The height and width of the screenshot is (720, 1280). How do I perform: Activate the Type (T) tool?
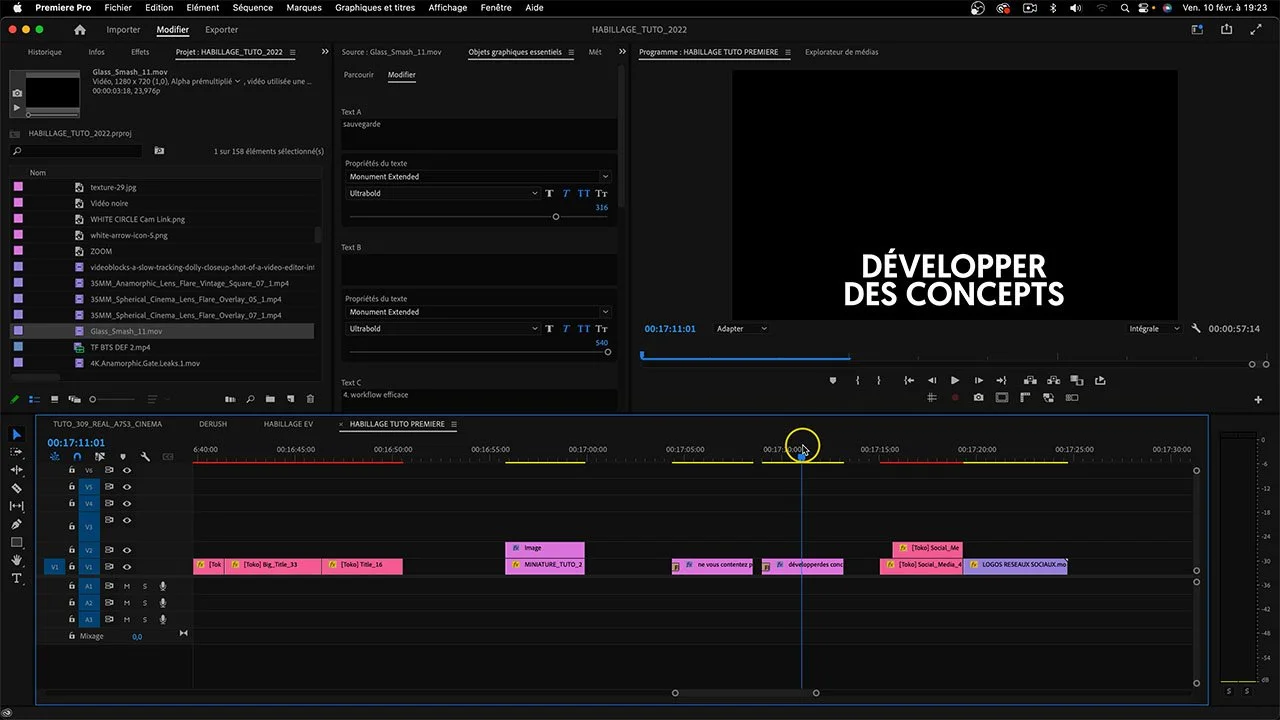tap(16, 578)
